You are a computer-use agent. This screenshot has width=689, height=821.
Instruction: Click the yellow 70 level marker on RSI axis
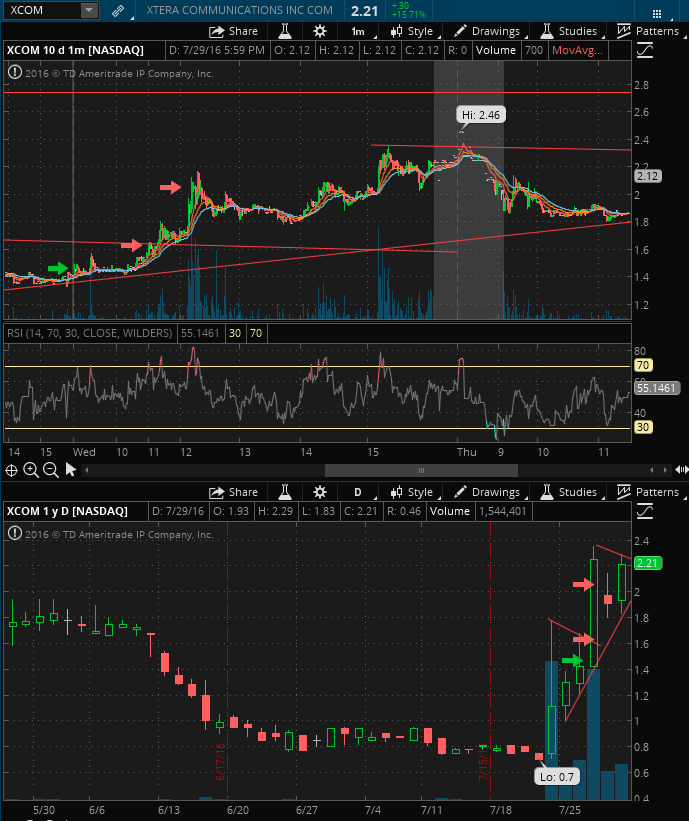click(x=643, y=365)
